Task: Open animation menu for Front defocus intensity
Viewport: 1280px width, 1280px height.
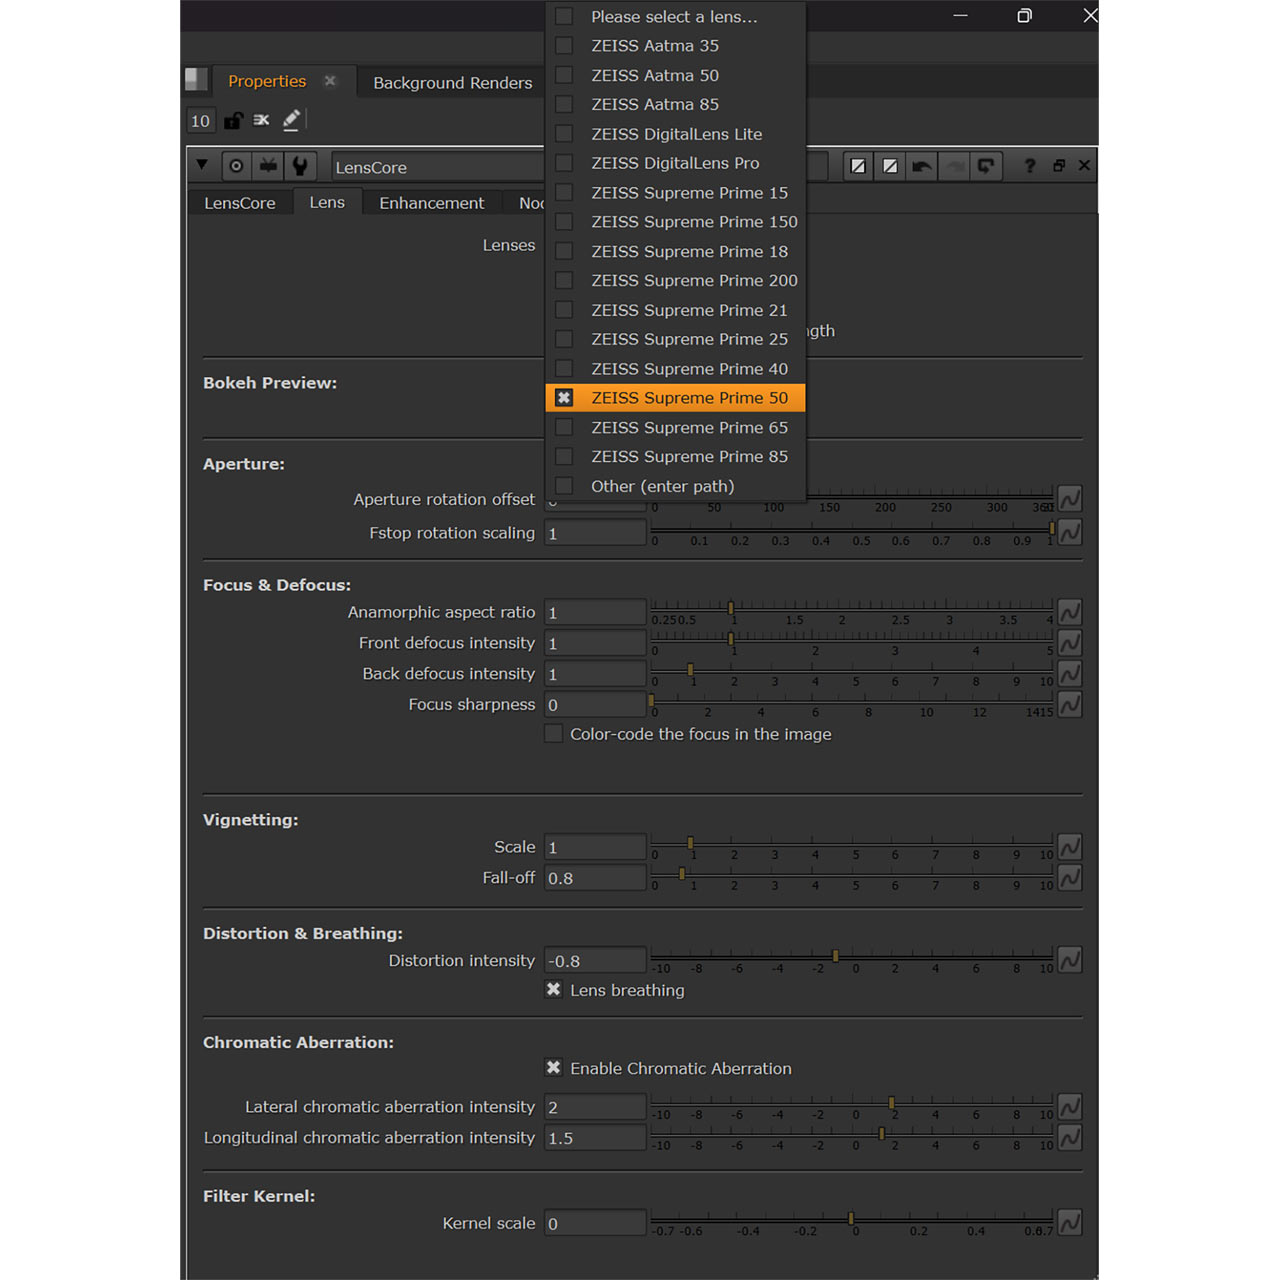Action: [1070, 643]
